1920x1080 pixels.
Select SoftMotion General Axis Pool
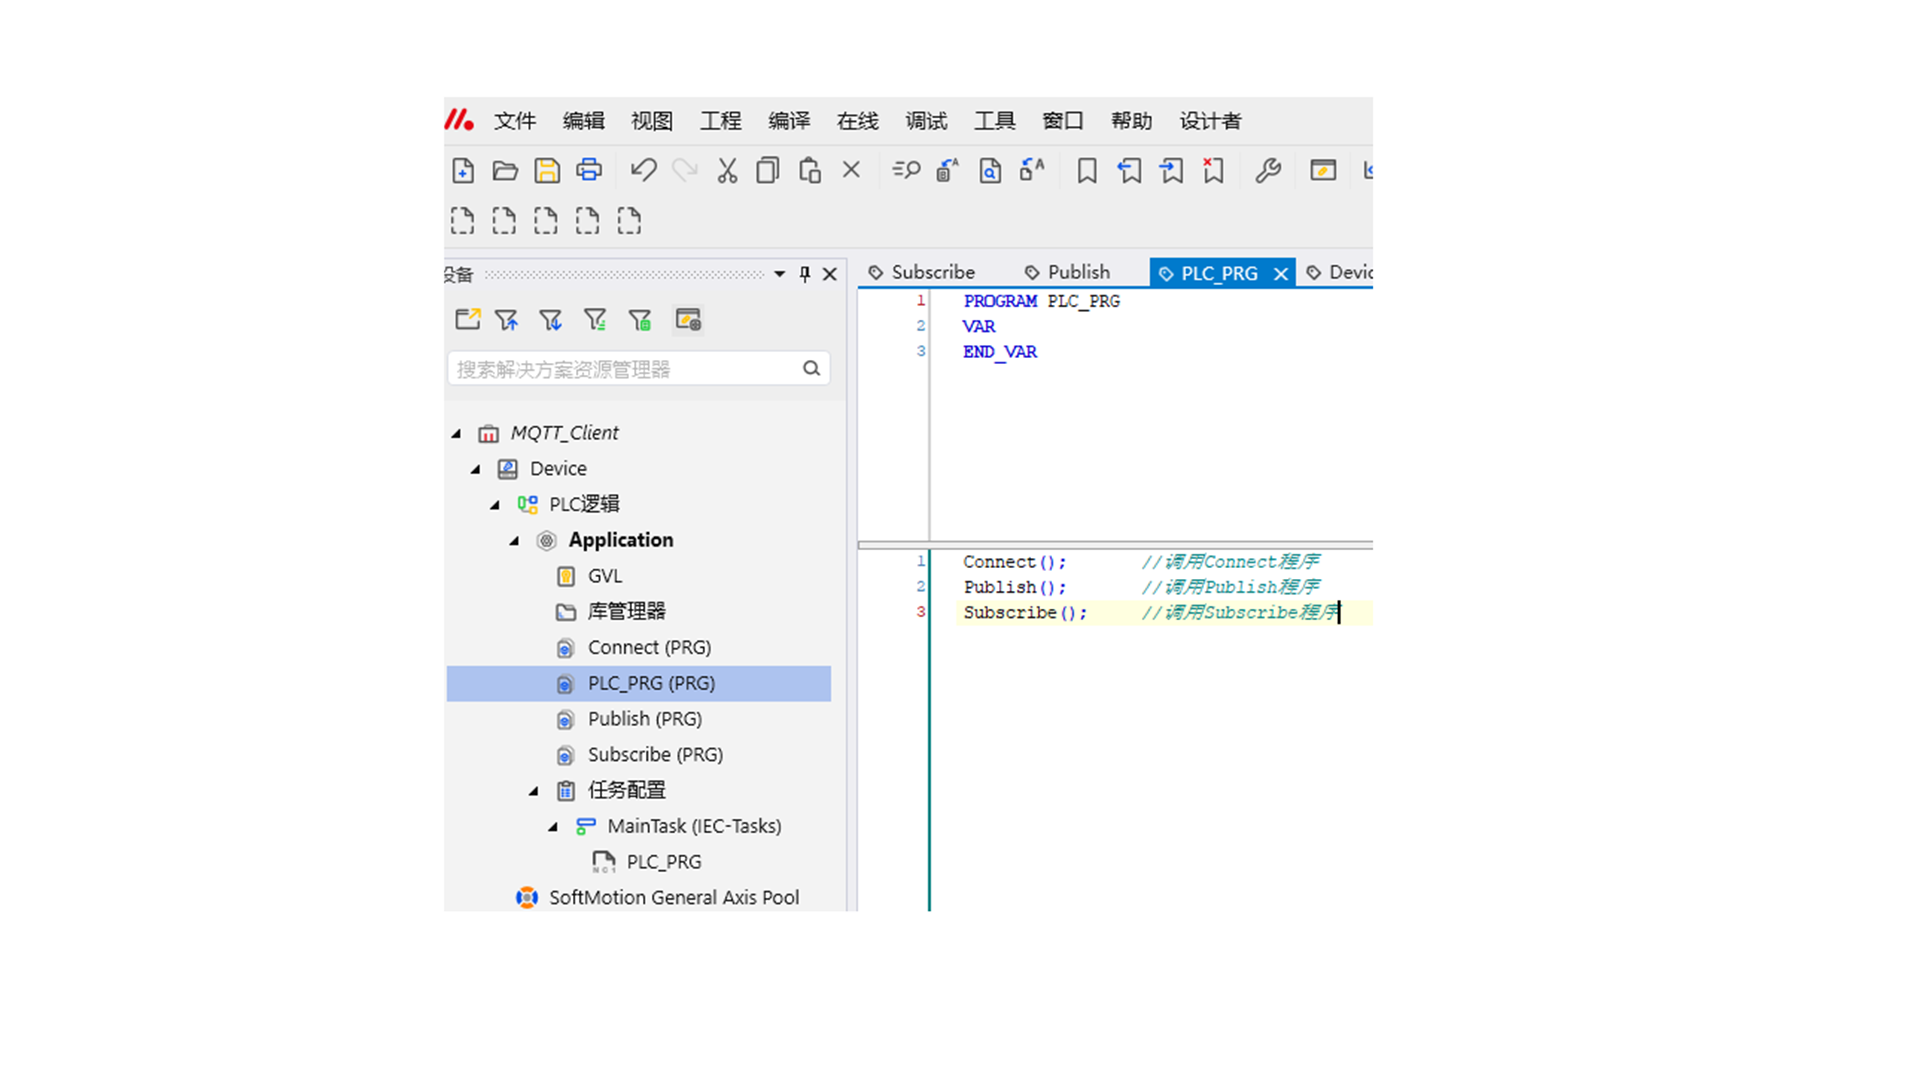pos(674,898)
